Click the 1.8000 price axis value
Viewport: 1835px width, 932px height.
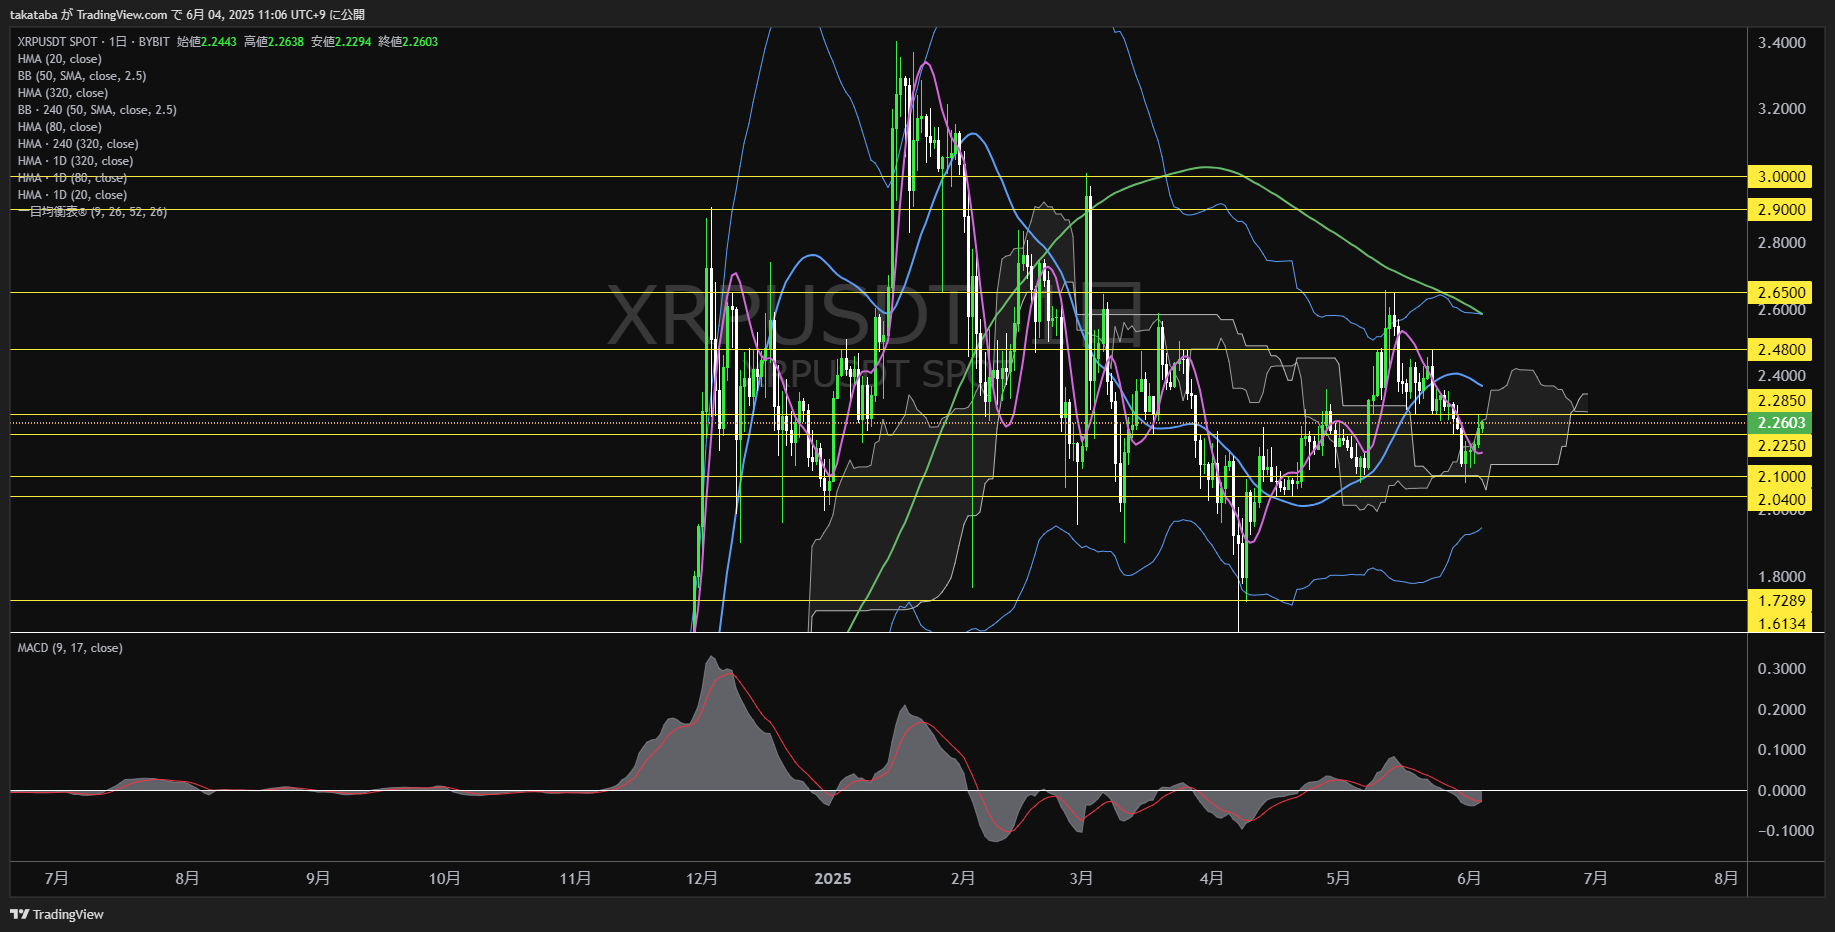pos(1781,576)
